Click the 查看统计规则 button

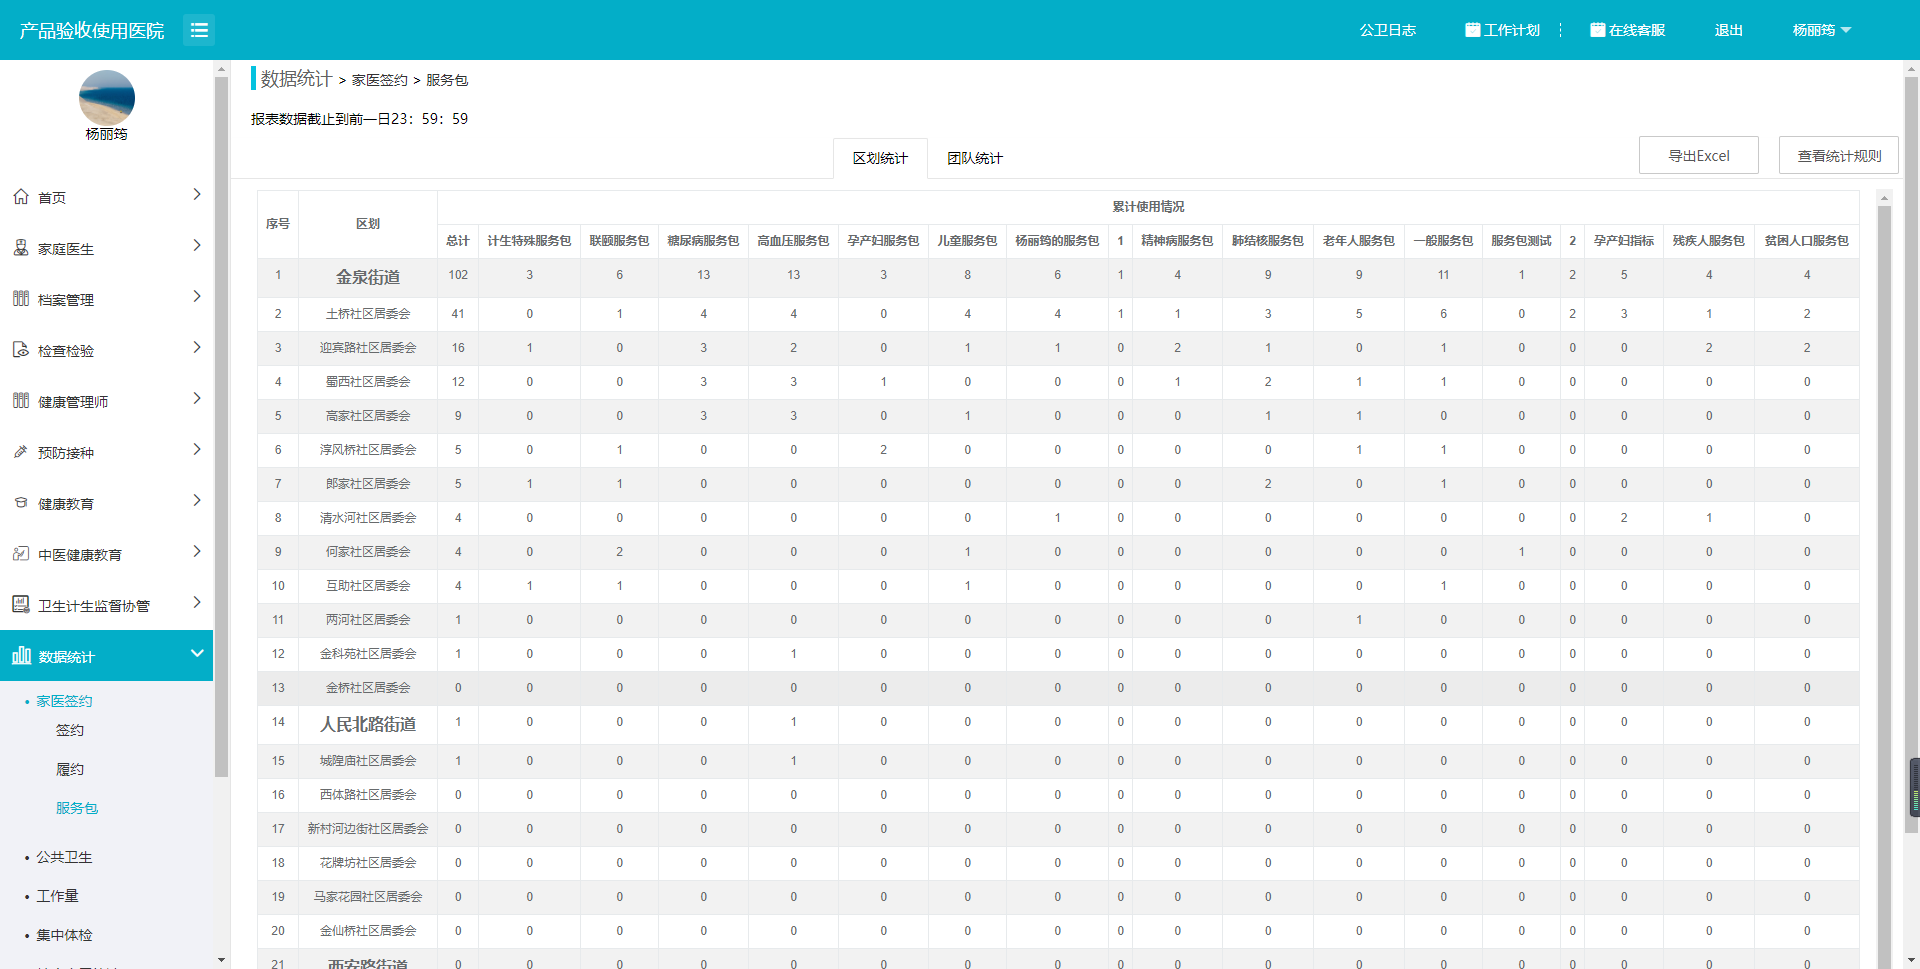pos(1838,156)
